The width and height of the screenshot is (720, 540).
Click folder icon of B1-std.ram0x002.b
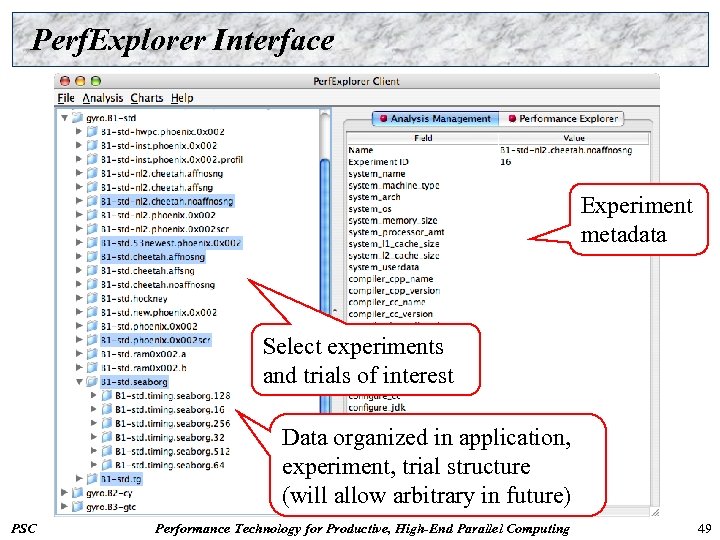pyautogui.click(x=92, y=368)
